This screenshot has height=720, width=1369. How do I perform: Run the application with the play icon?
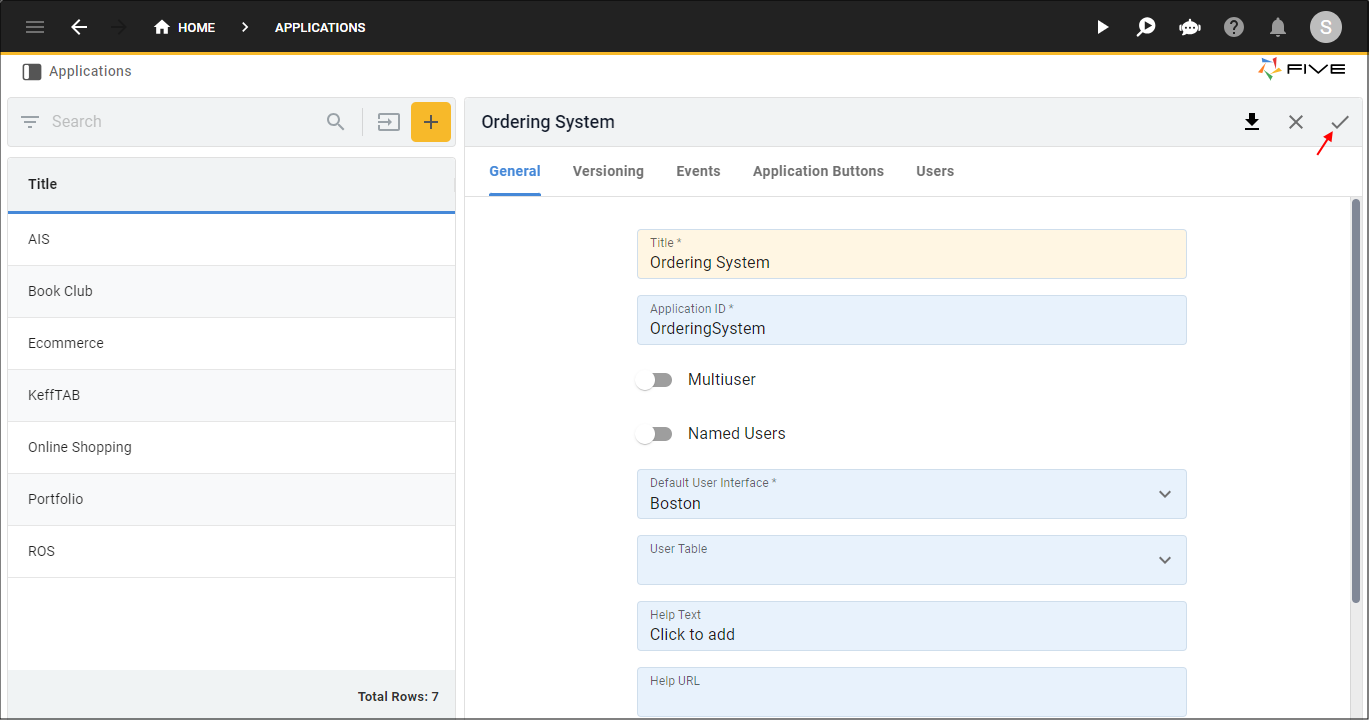pyautogui.click(x=1103, y=27)
